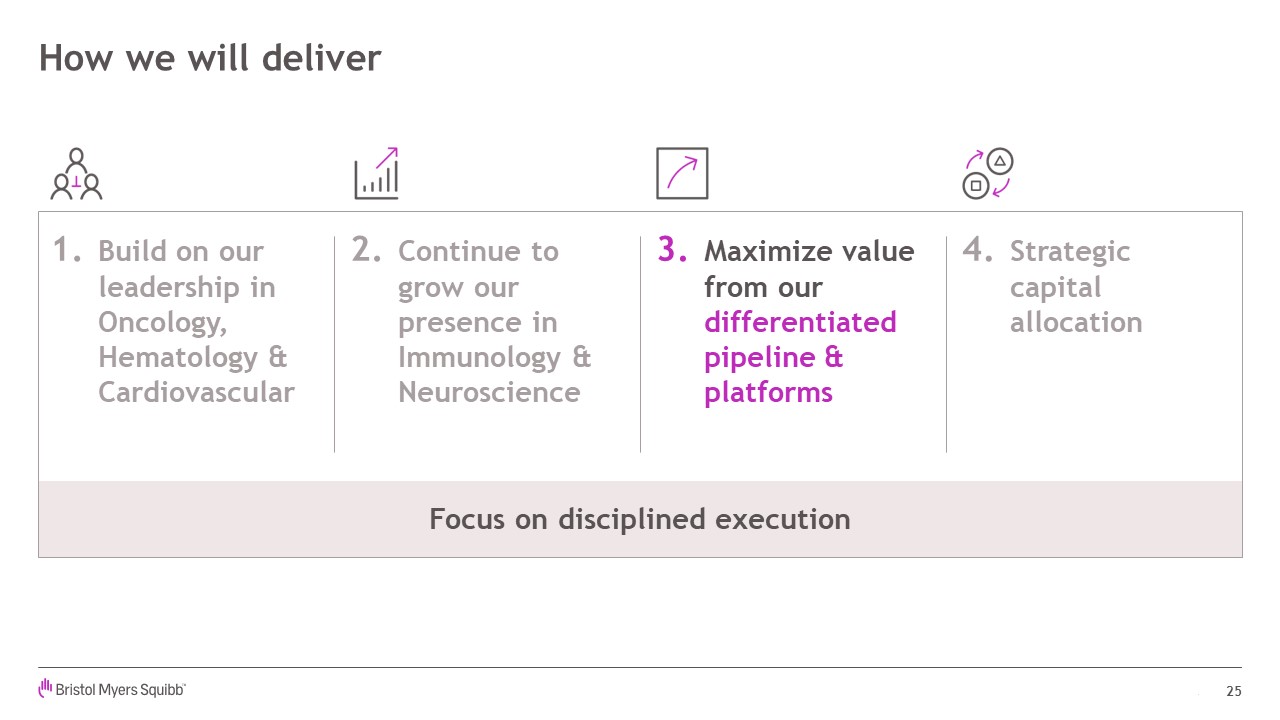Click the gray number 4

coord(977,251)
